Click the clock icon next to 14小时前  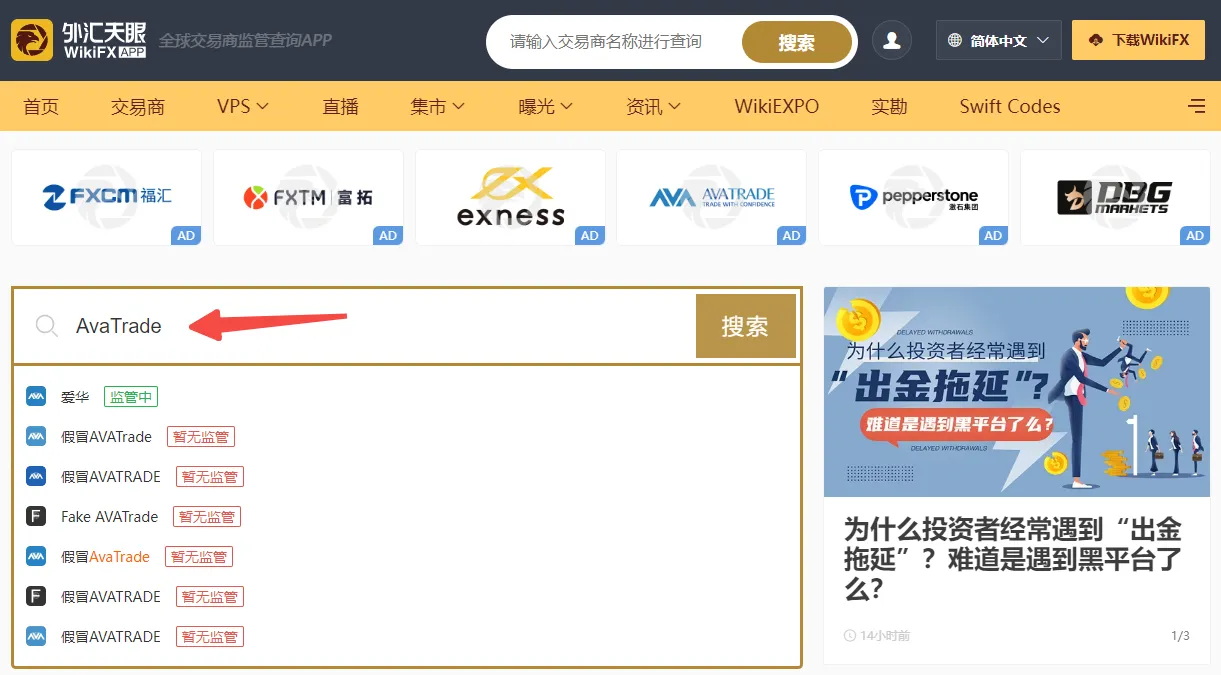point(850,636)
